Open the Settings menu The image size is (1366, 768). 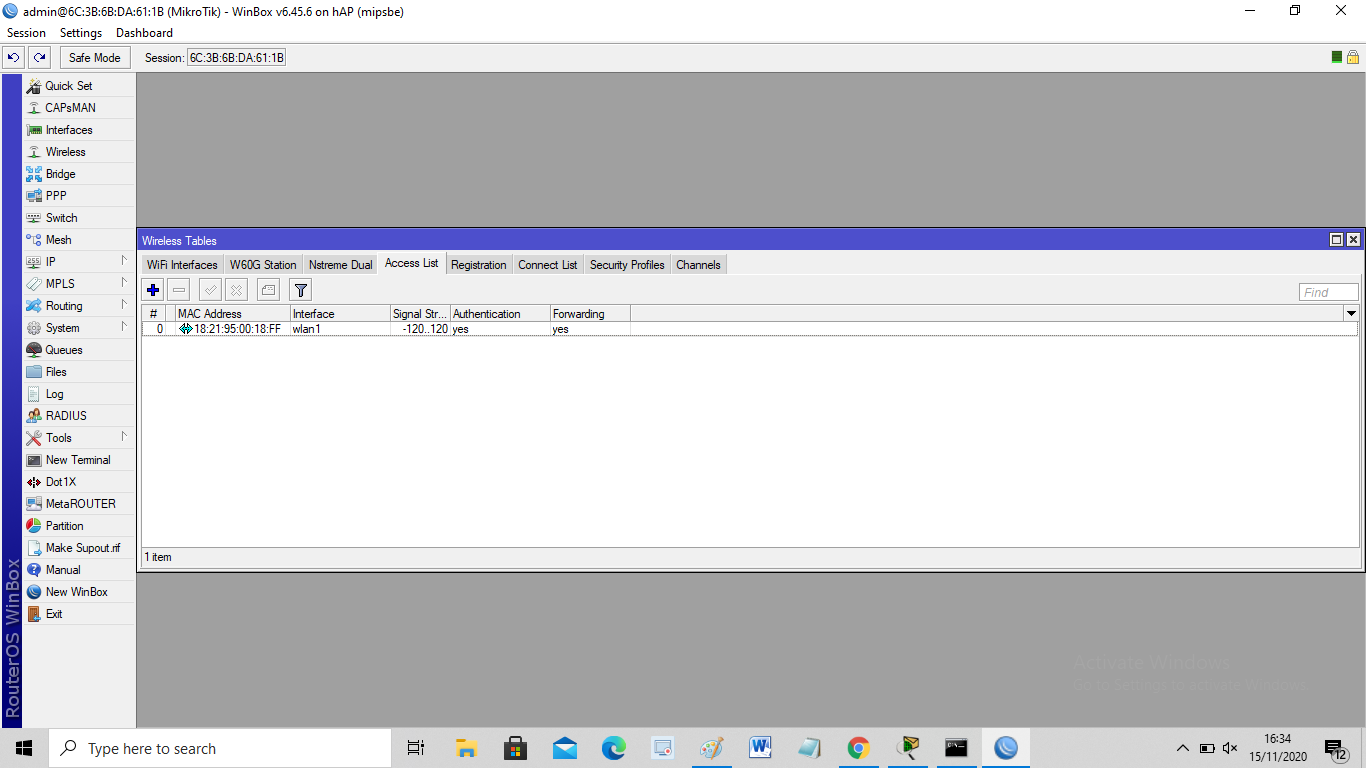coord(81,33)
